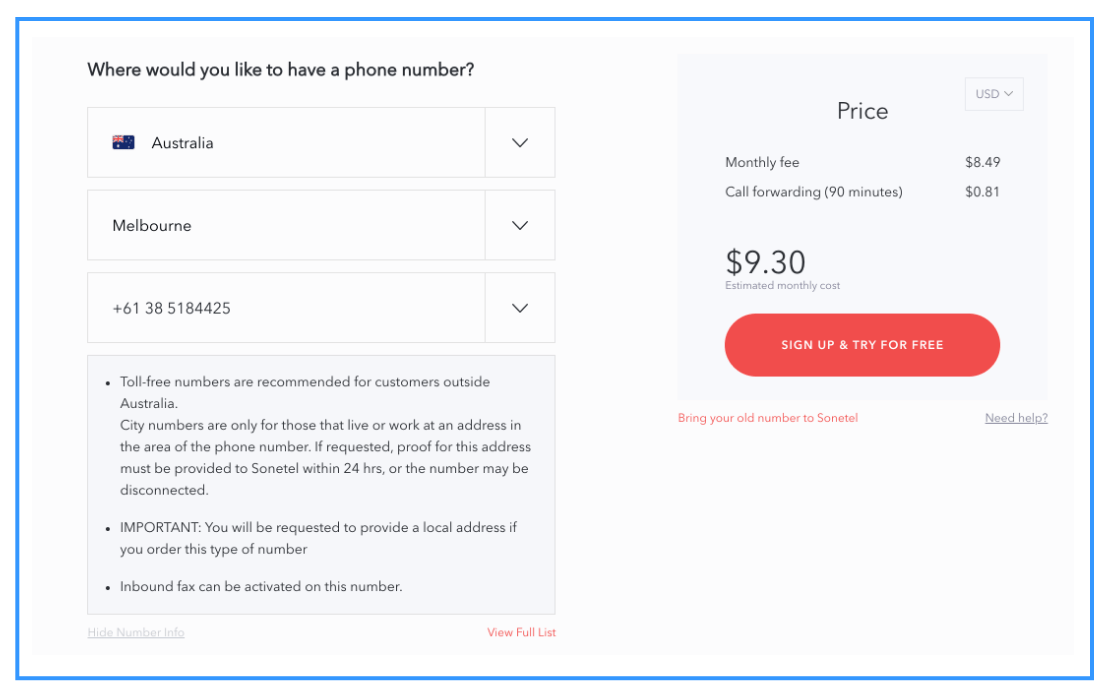The width and height of the screenshot is (1111, 697).
Task: Open the country selection dropdown
Action: [x=300, y=142]
